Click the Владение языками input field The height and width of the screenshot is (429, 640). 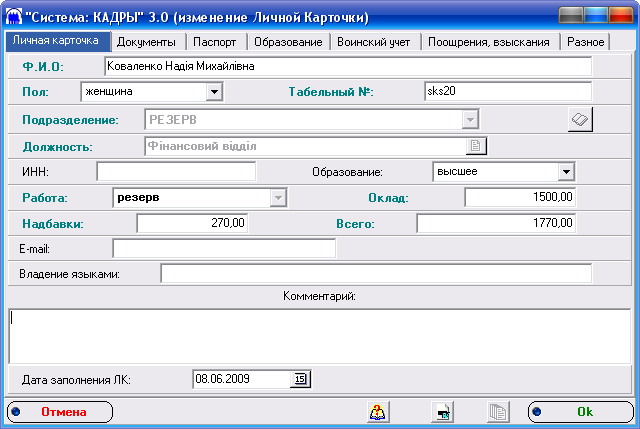[376, 273]
